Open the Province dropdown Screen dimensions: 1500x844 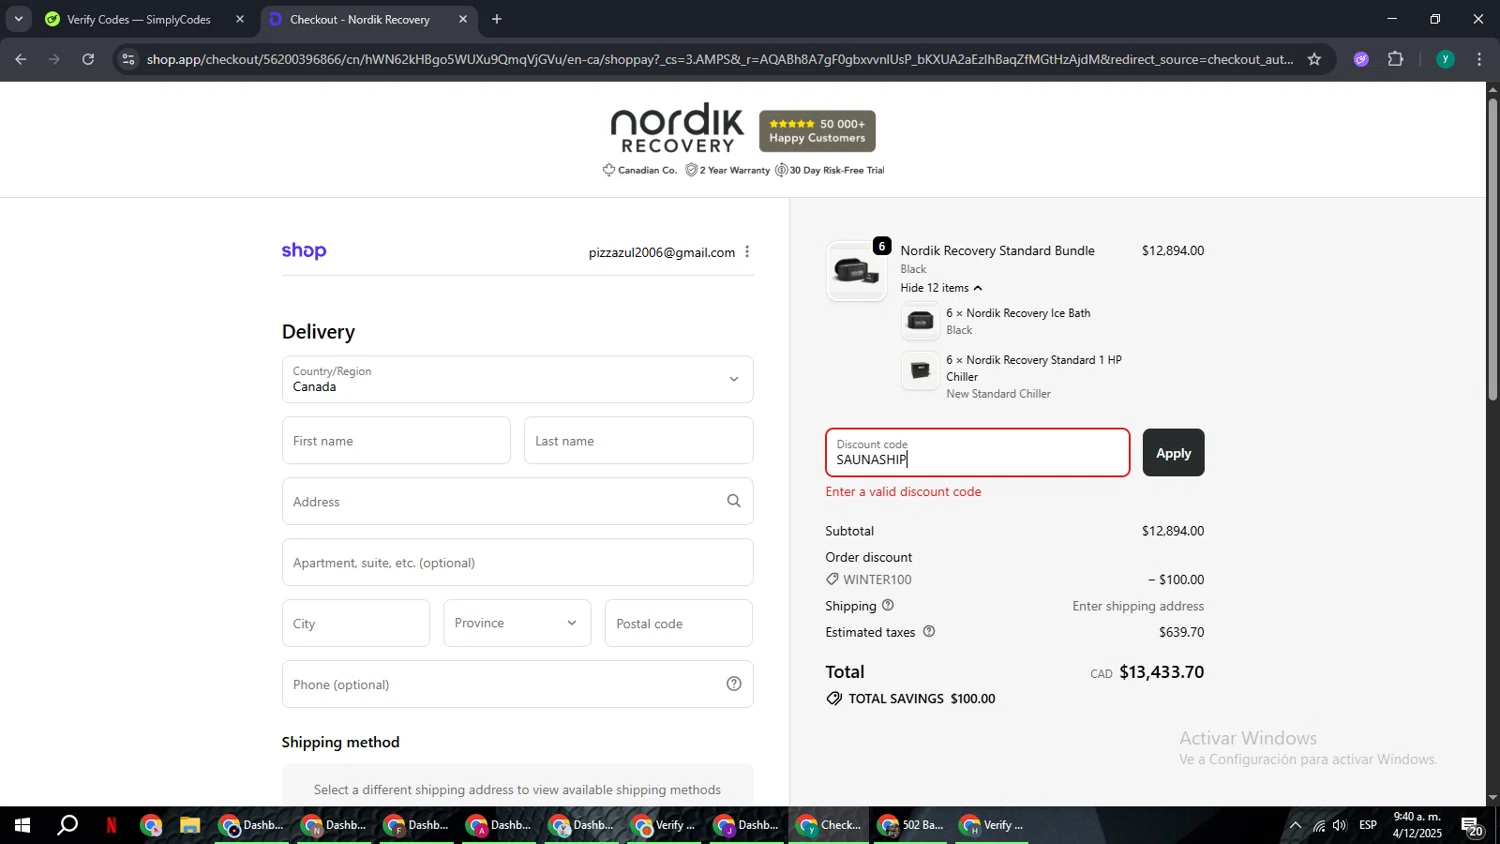click(517, 623)
